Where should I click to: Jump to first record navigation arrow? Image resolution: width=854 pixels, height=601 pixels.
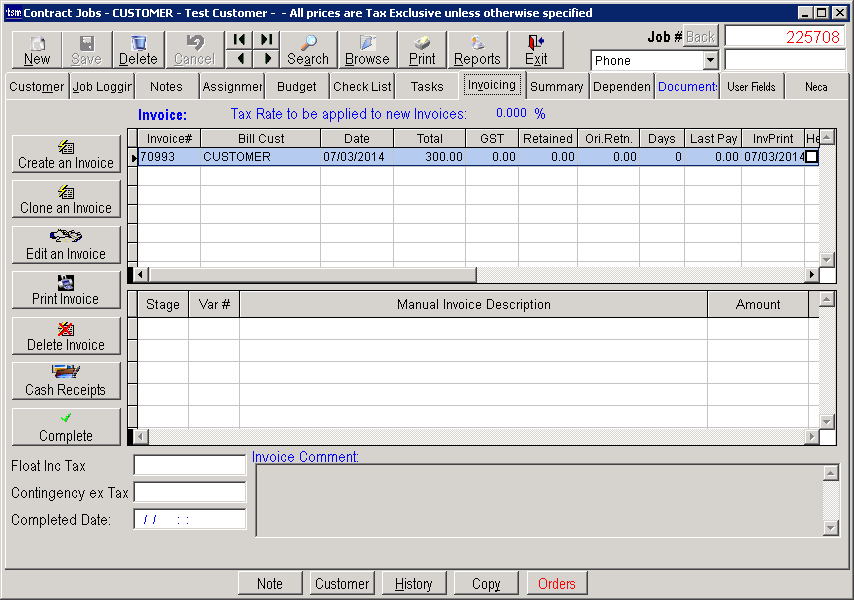(x=240, y=40)
